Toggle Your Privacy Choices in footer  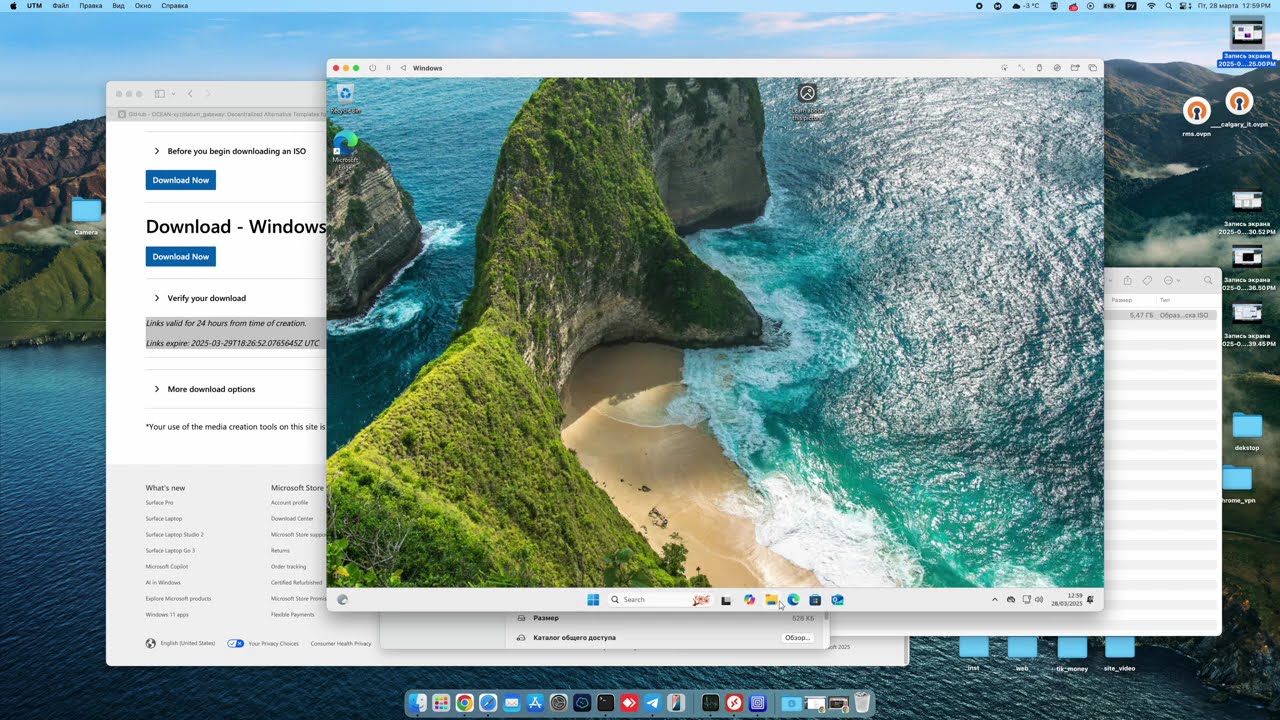[x=263, y=644]
